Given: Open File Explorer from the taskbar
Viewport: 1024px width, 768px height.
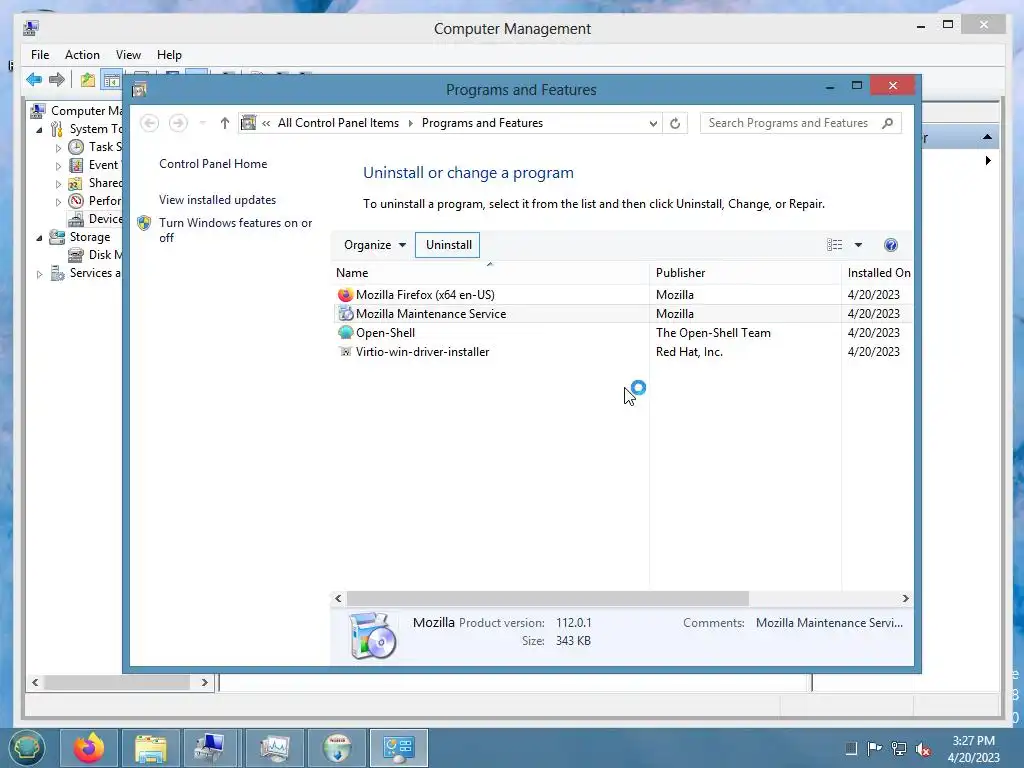Looking at the screenshot, I should click(151, 747).
